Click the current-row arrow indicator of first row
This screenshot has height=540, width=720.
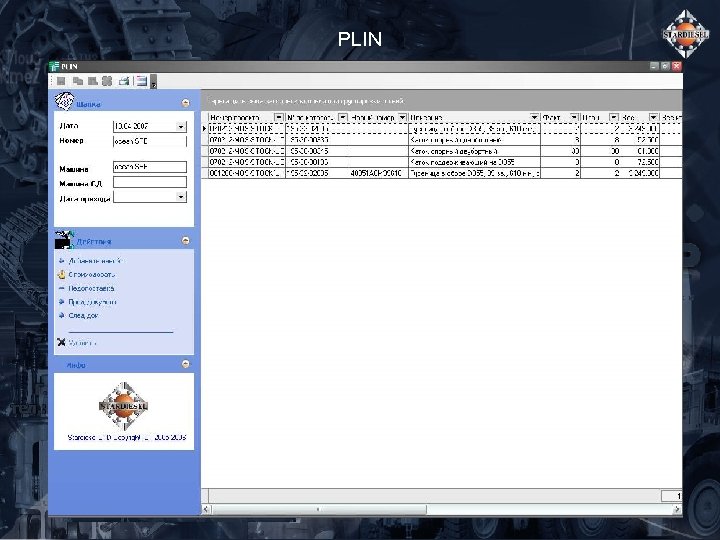coord(204,129)
